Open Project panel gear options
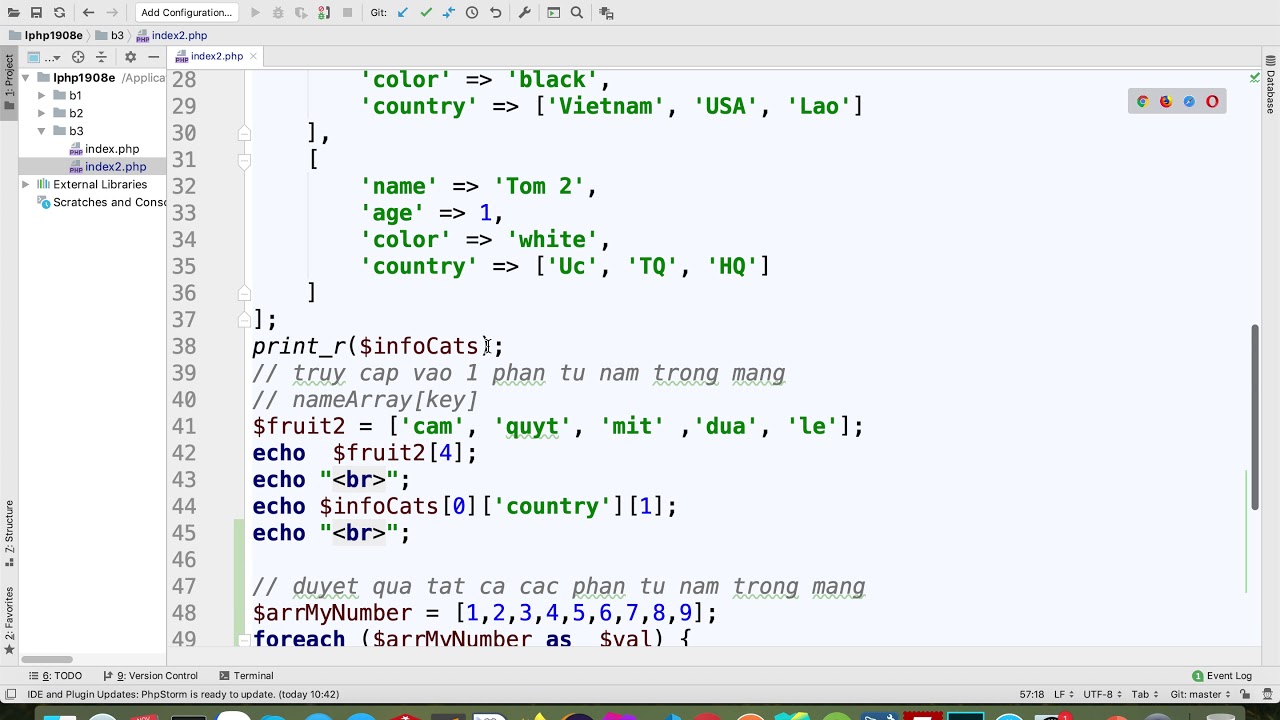Viewport: 1280px width, 720px height. (x=130, y=57)
